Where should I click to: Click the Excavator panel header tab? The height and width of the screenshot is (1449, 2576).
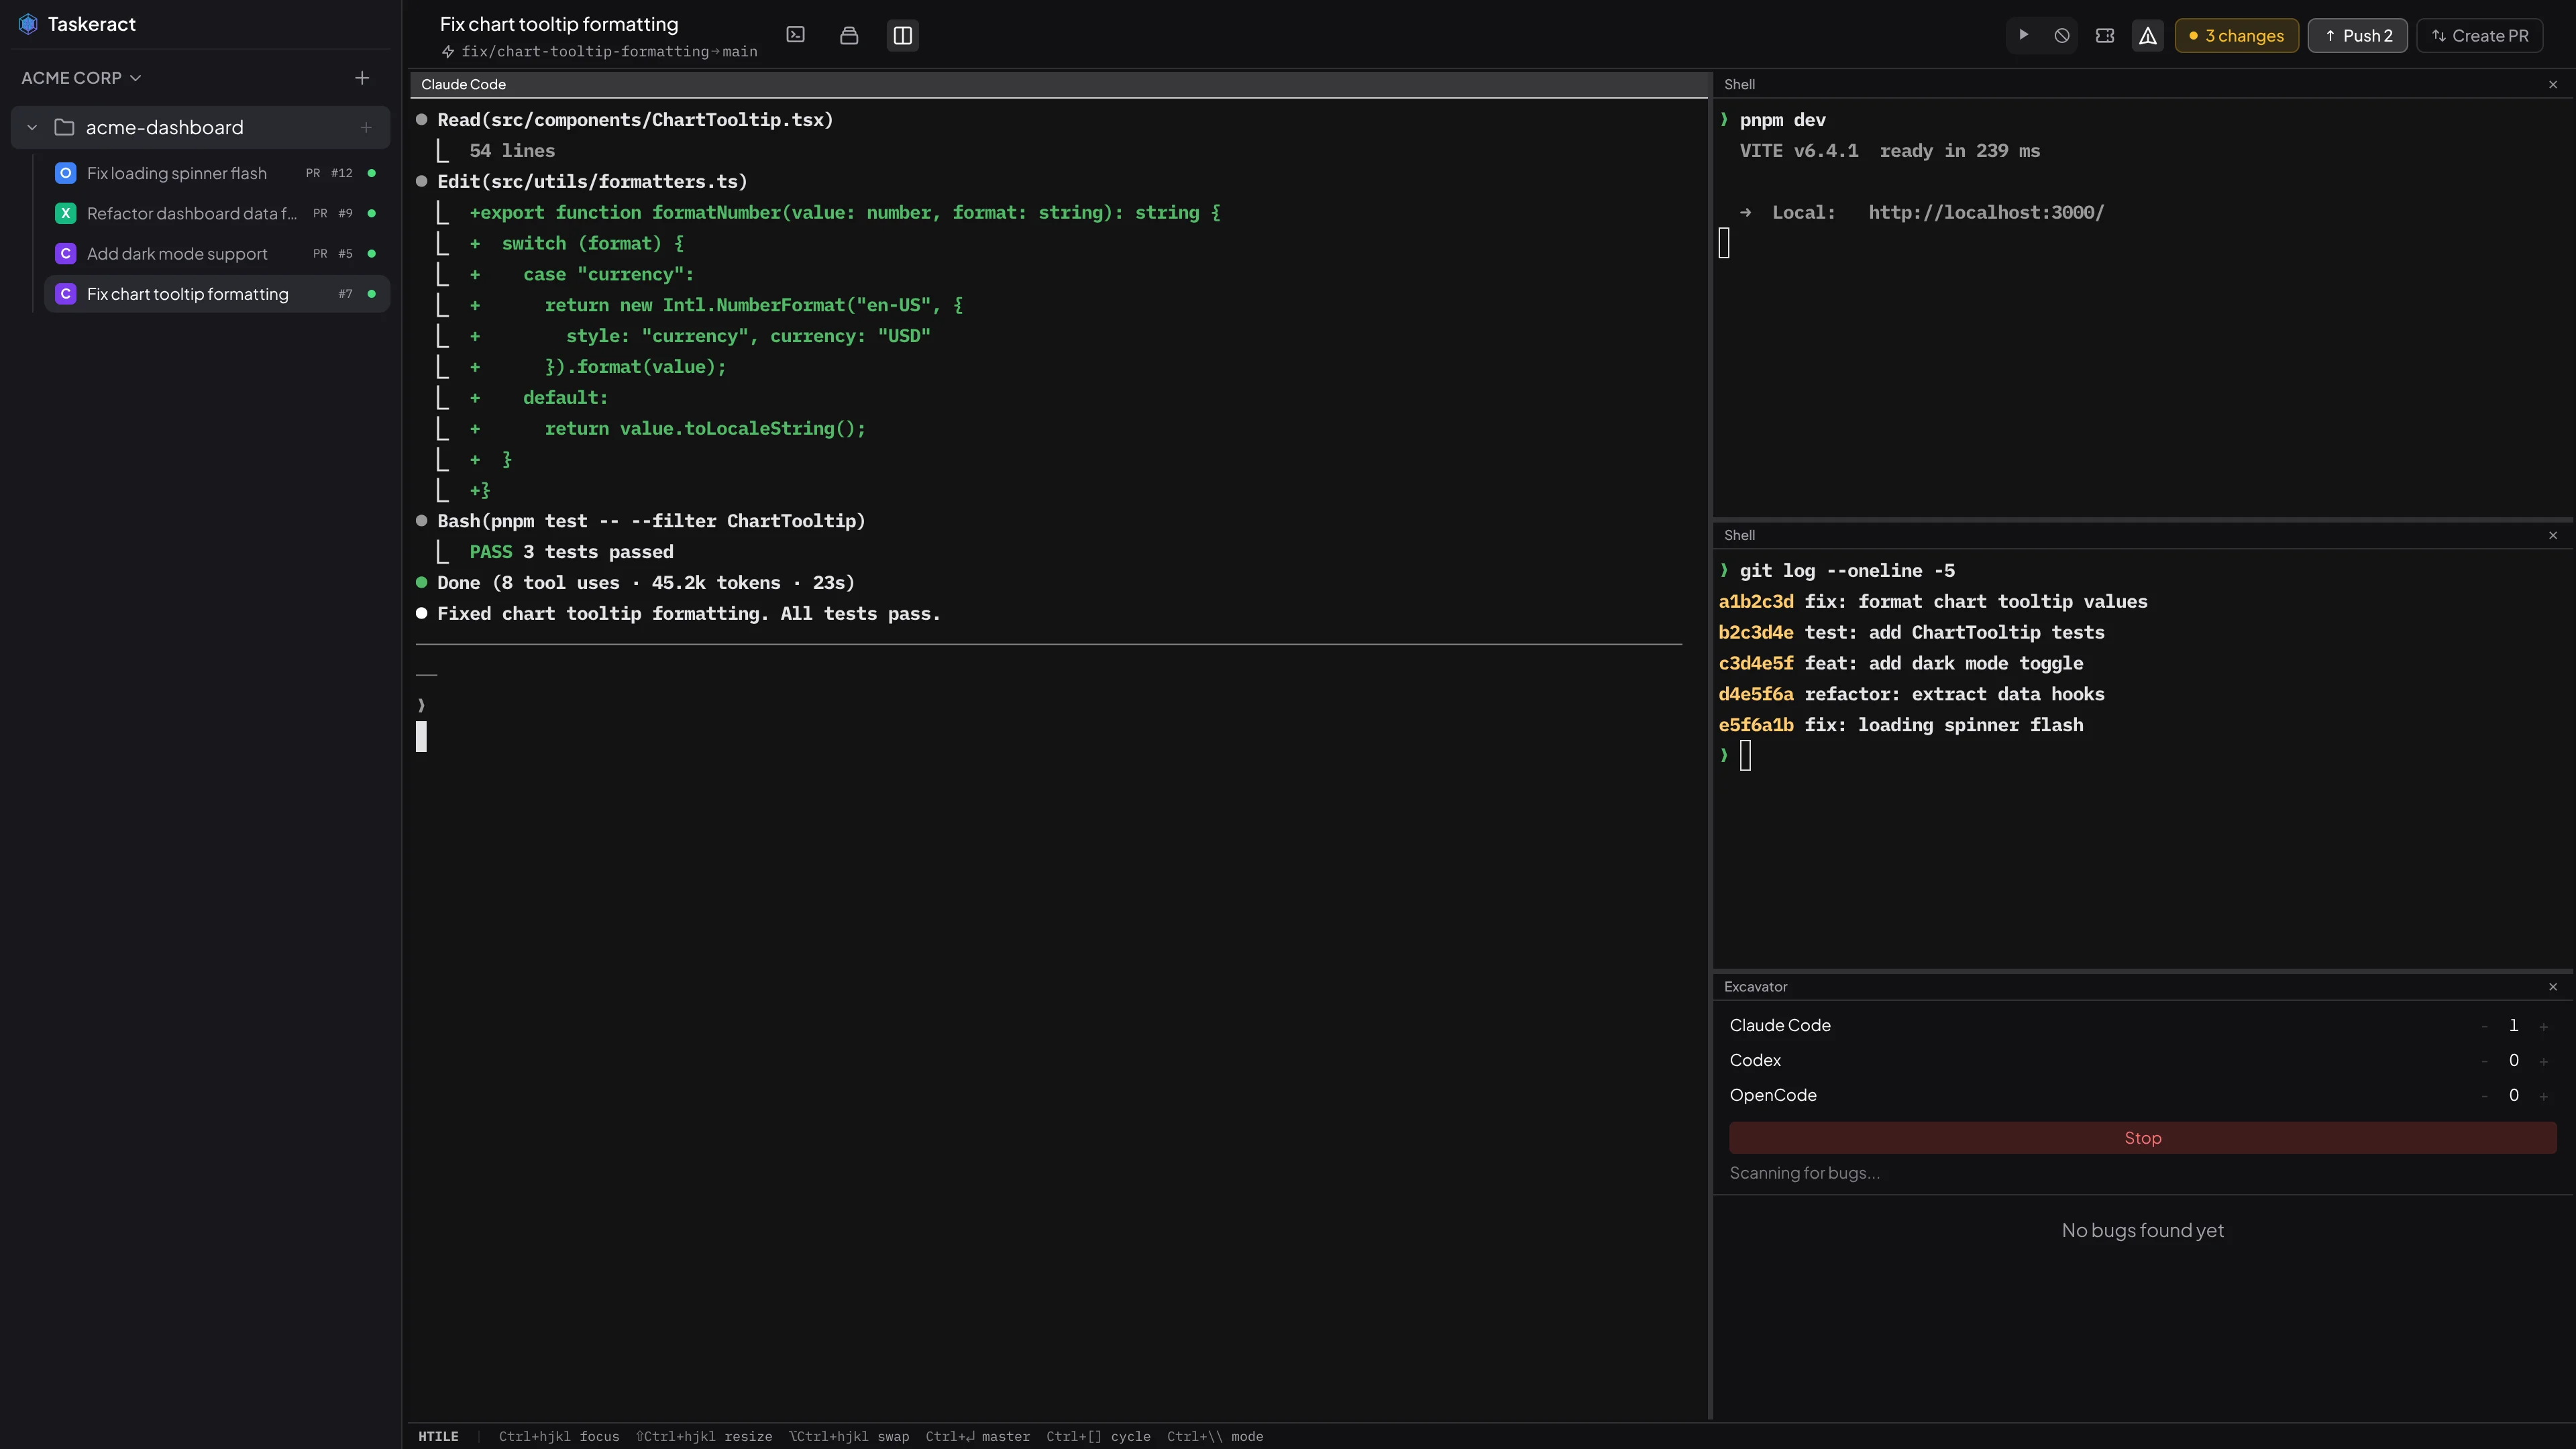pyautogui.click(x=1756, y=986)
